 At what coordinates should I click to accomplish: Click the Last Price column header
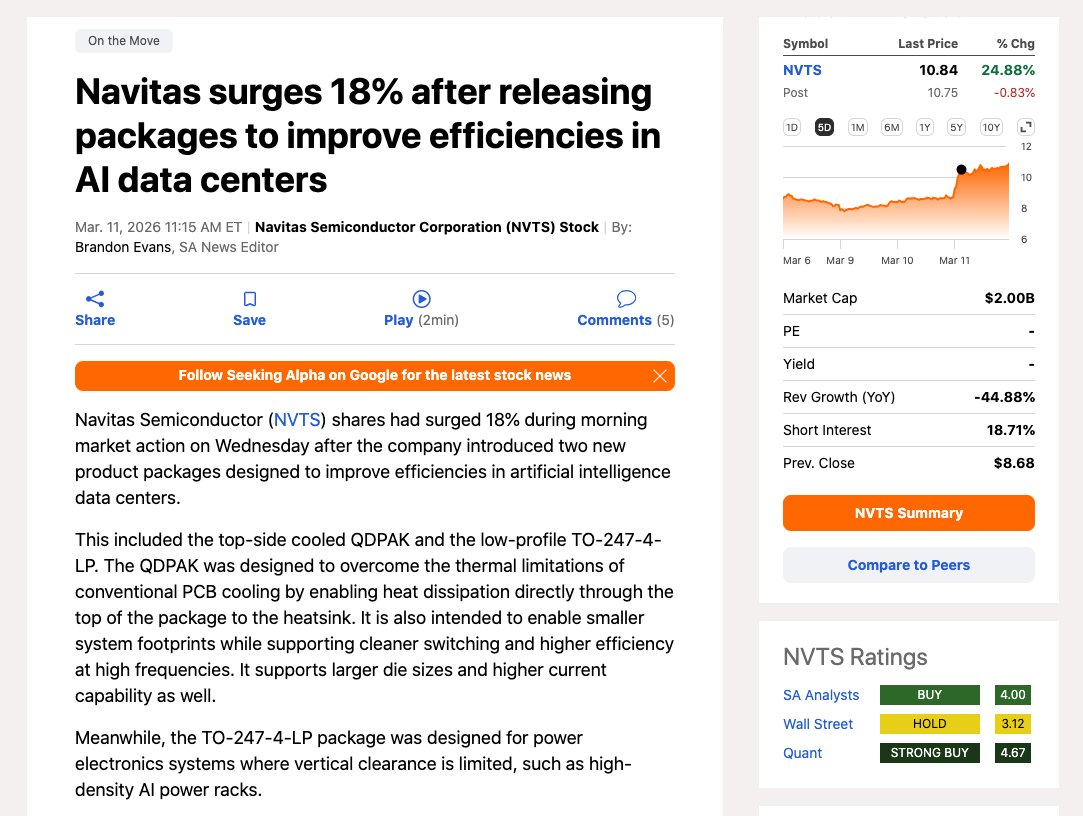point(928,44)
